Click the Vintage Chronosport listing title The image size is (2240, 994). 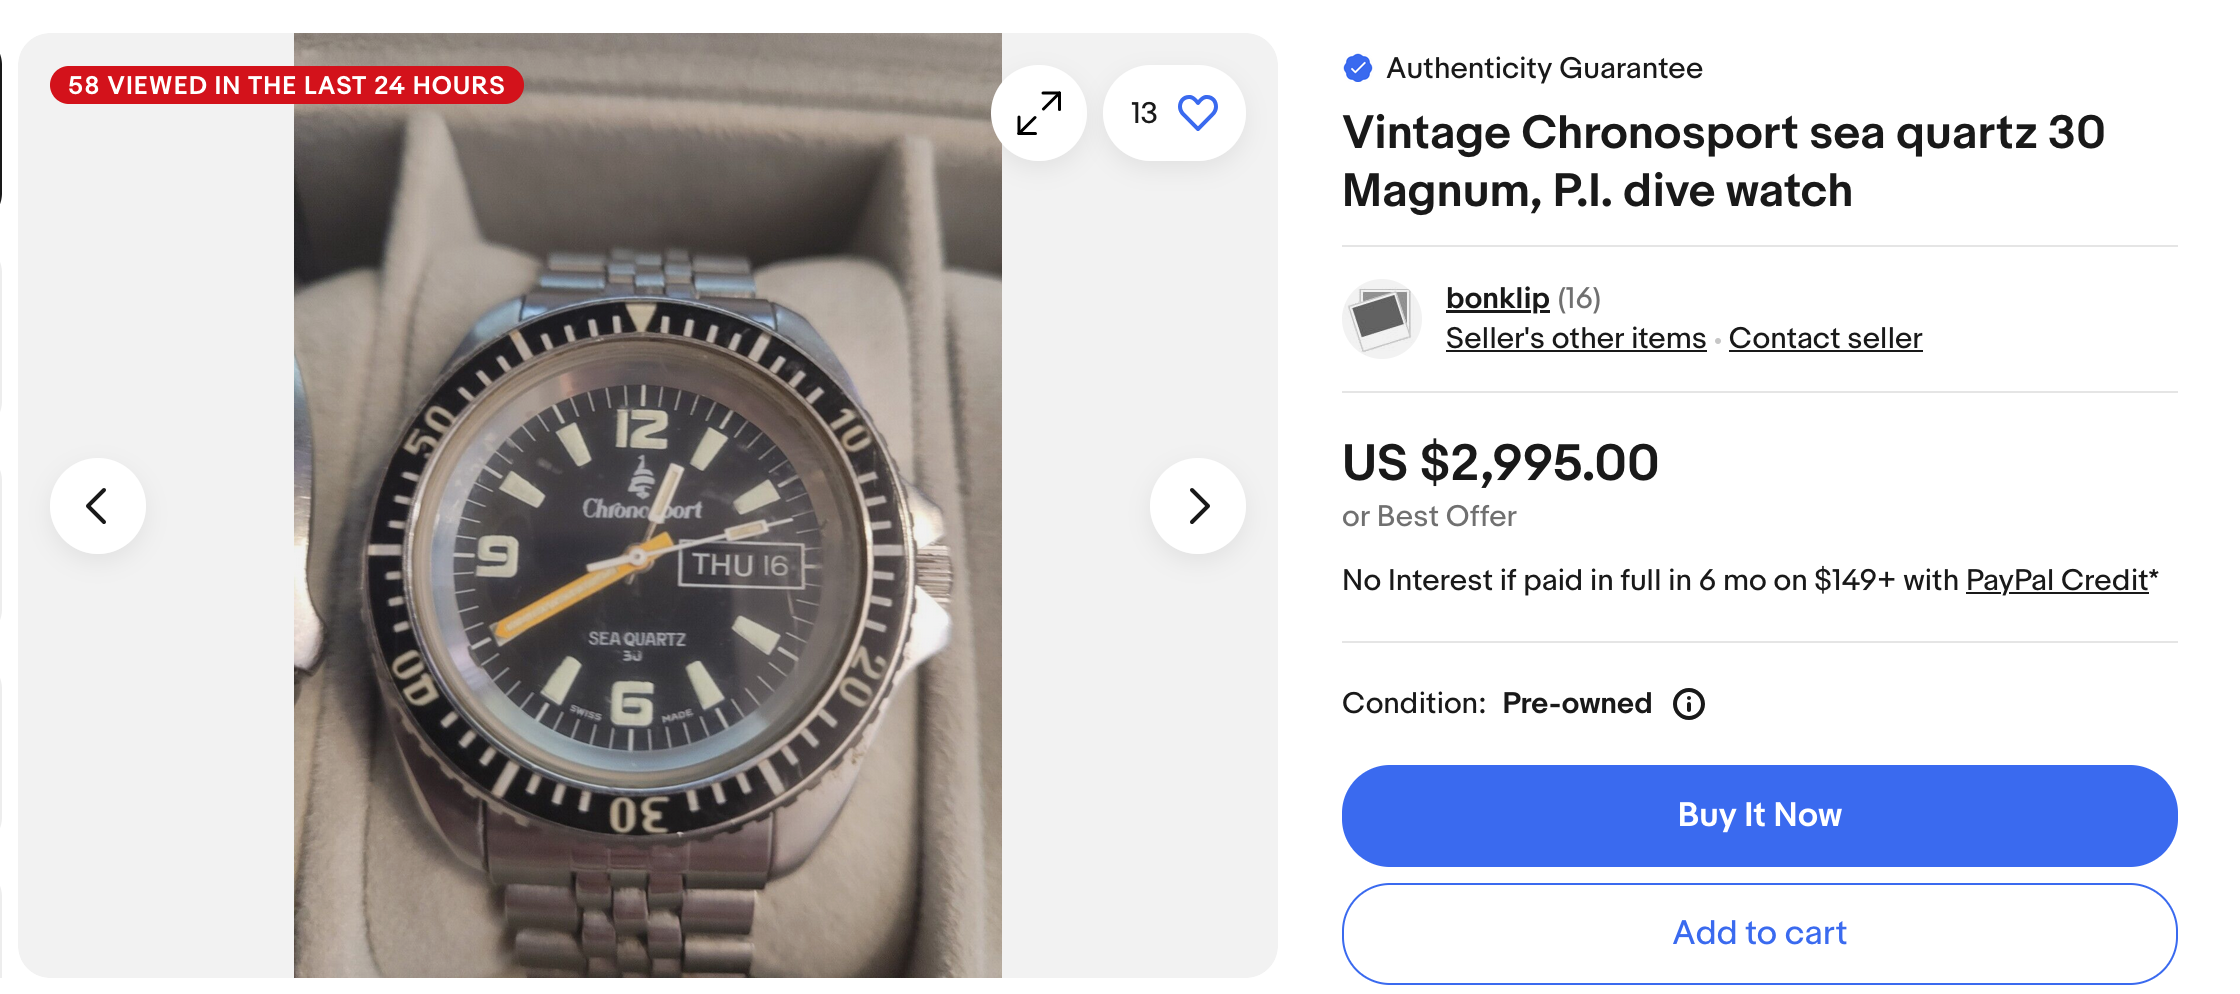1723,161
